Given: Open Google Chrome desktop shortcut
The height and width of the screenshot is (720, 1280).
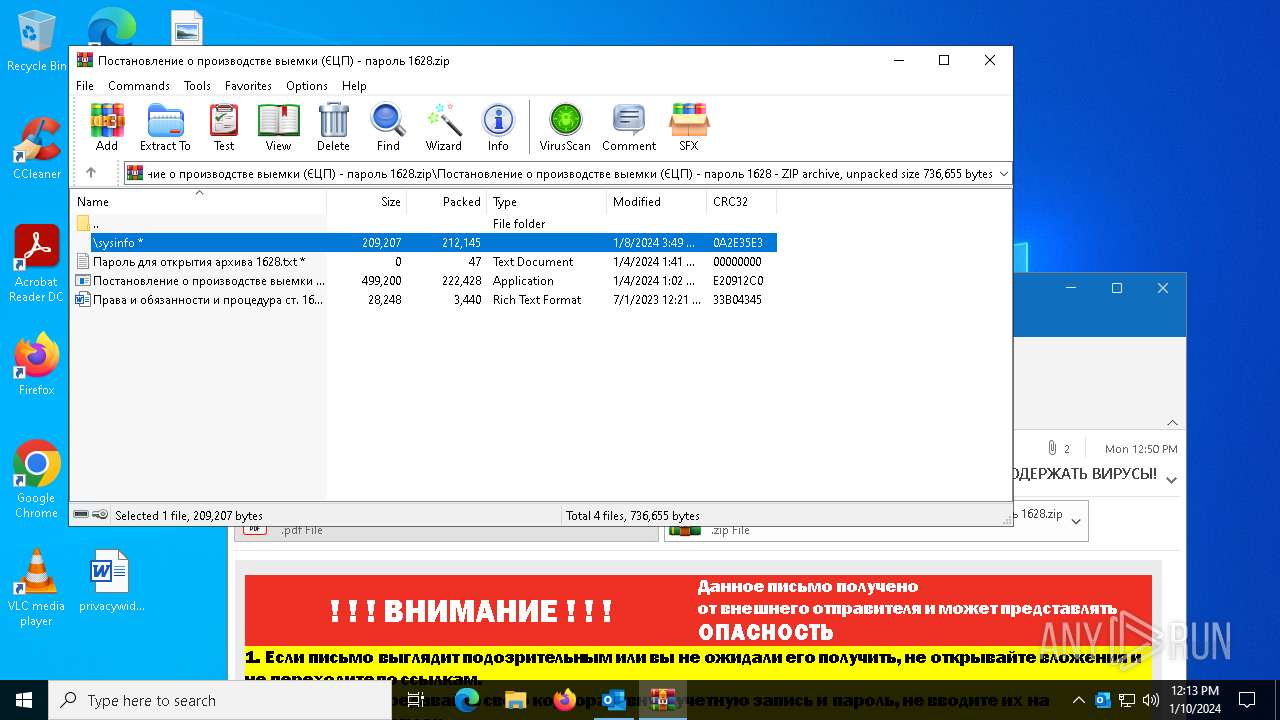Looking at the screenshot, I should point(36,480).
